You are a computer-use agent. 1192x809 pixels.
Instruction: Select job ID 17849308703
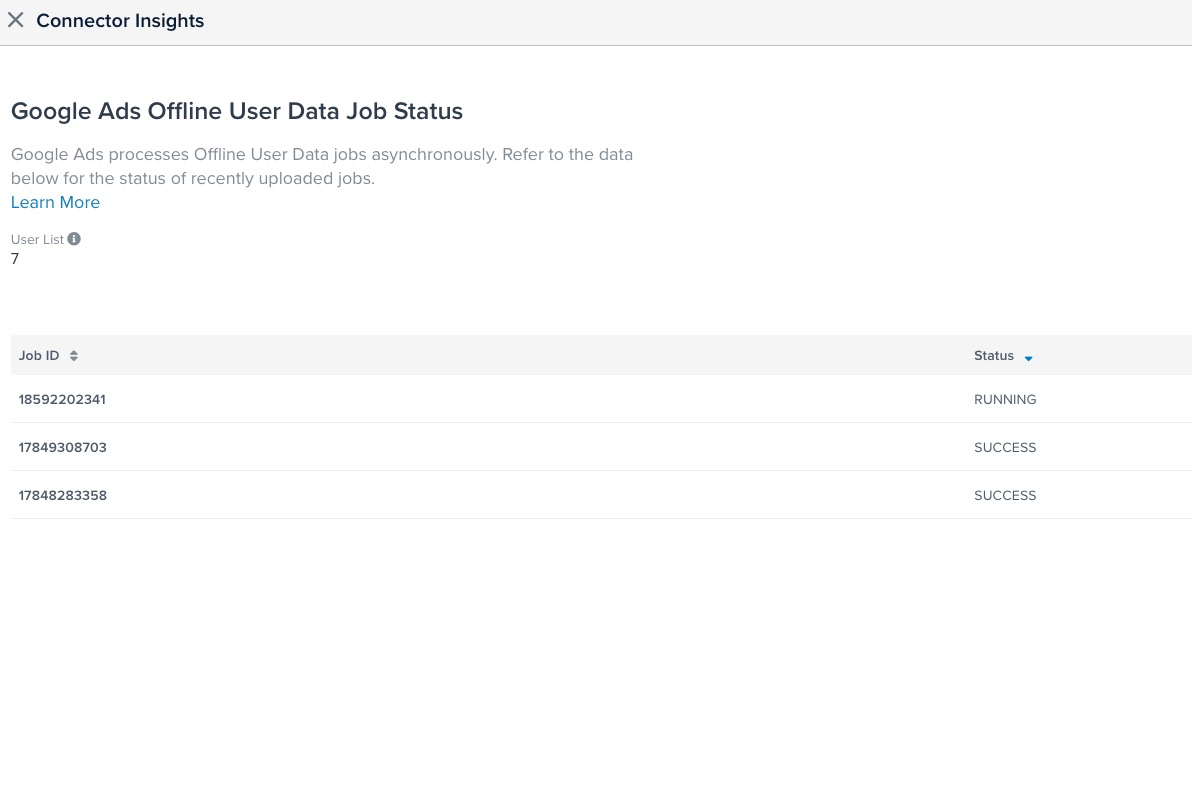click(x=62, y=447)
